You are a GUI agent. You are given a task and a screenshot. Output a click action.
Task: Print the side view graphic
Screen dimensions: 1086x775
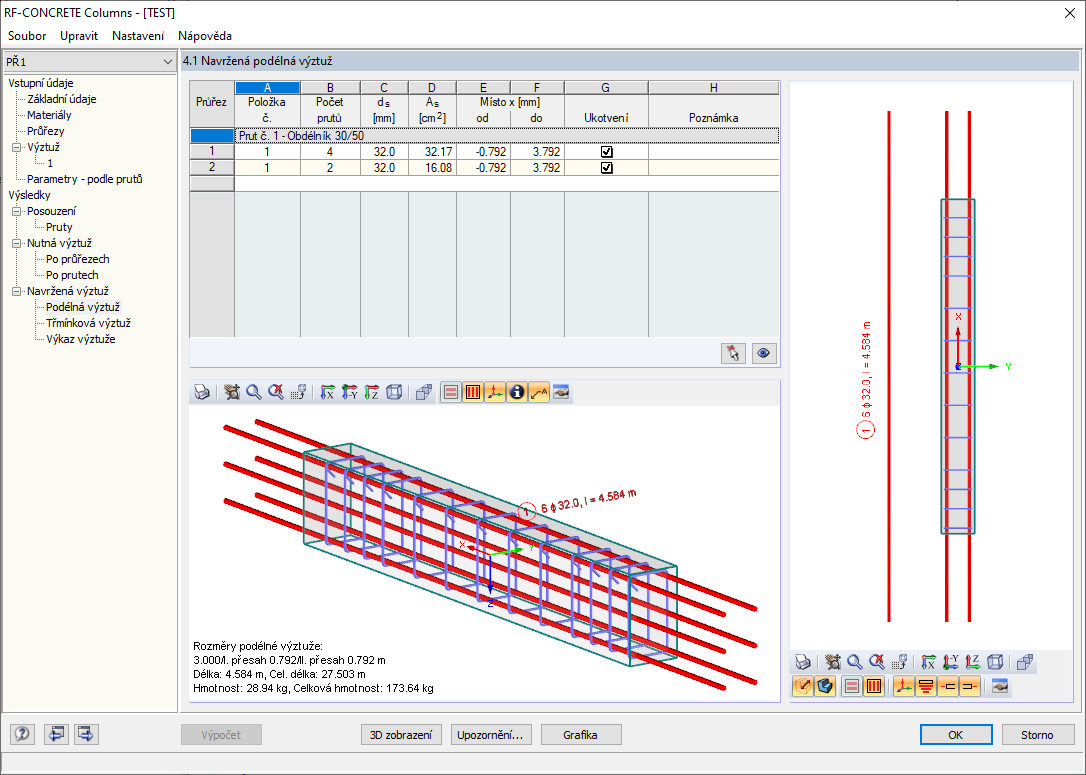click(x=803, y=662)
